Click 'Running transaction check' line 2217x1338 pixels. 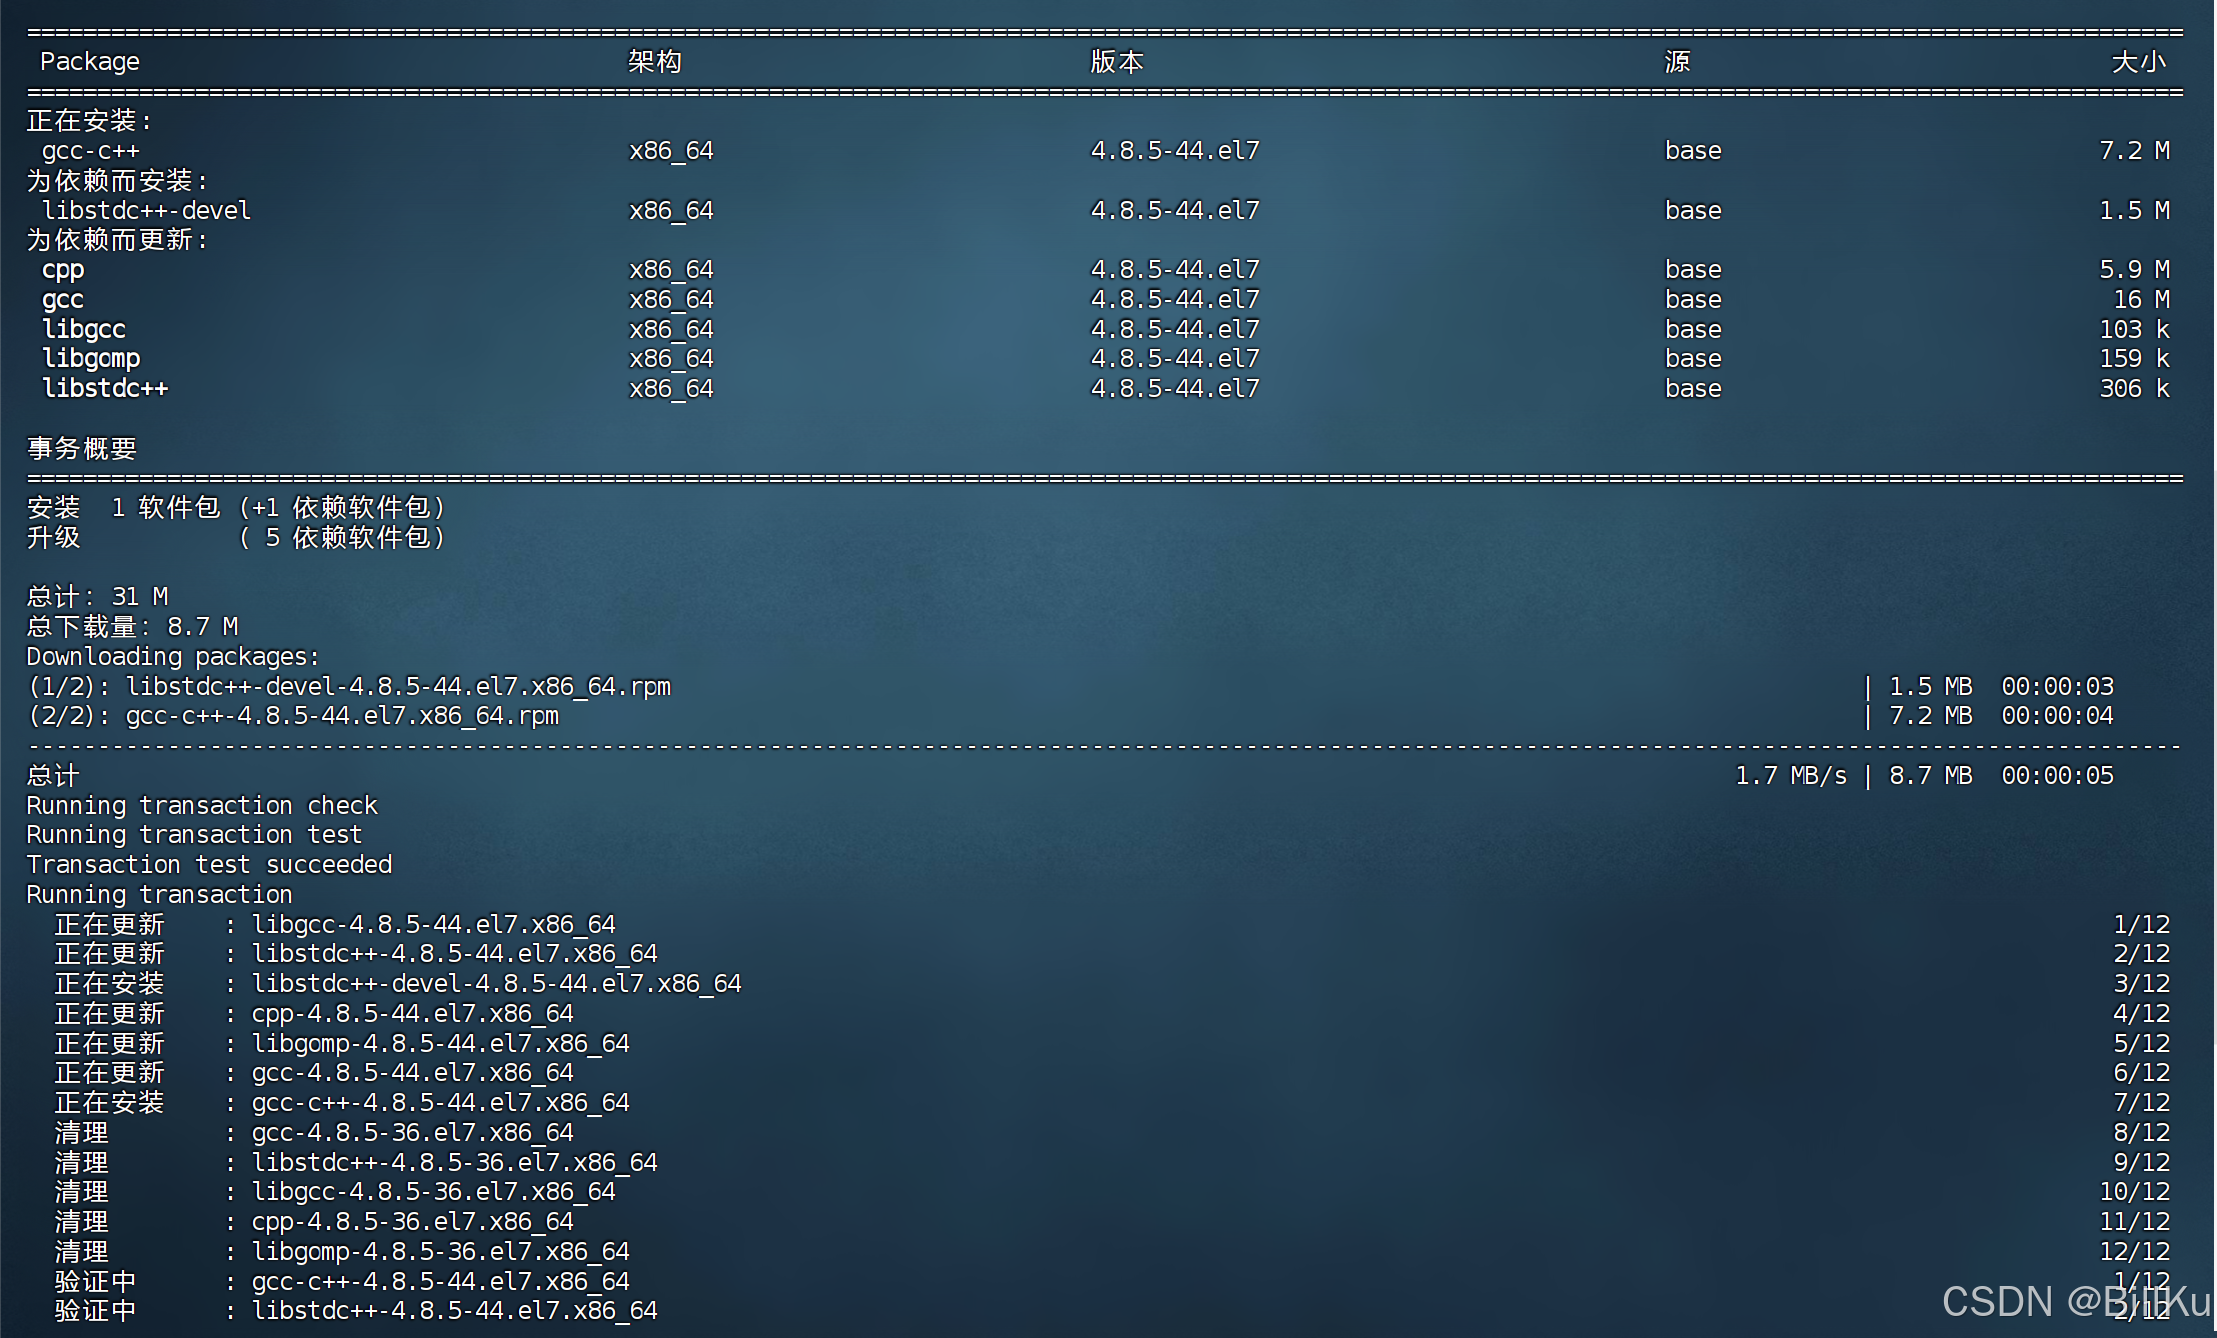pos(202,805)
